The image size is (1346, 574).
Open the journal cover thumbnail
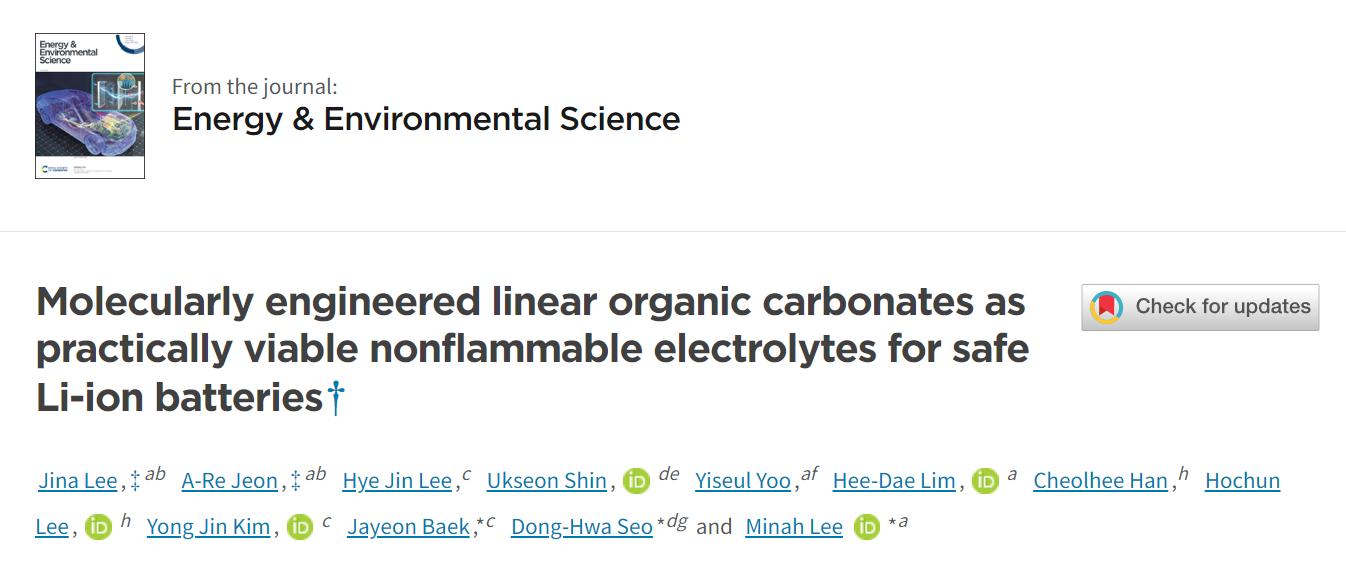coord(90,106)
